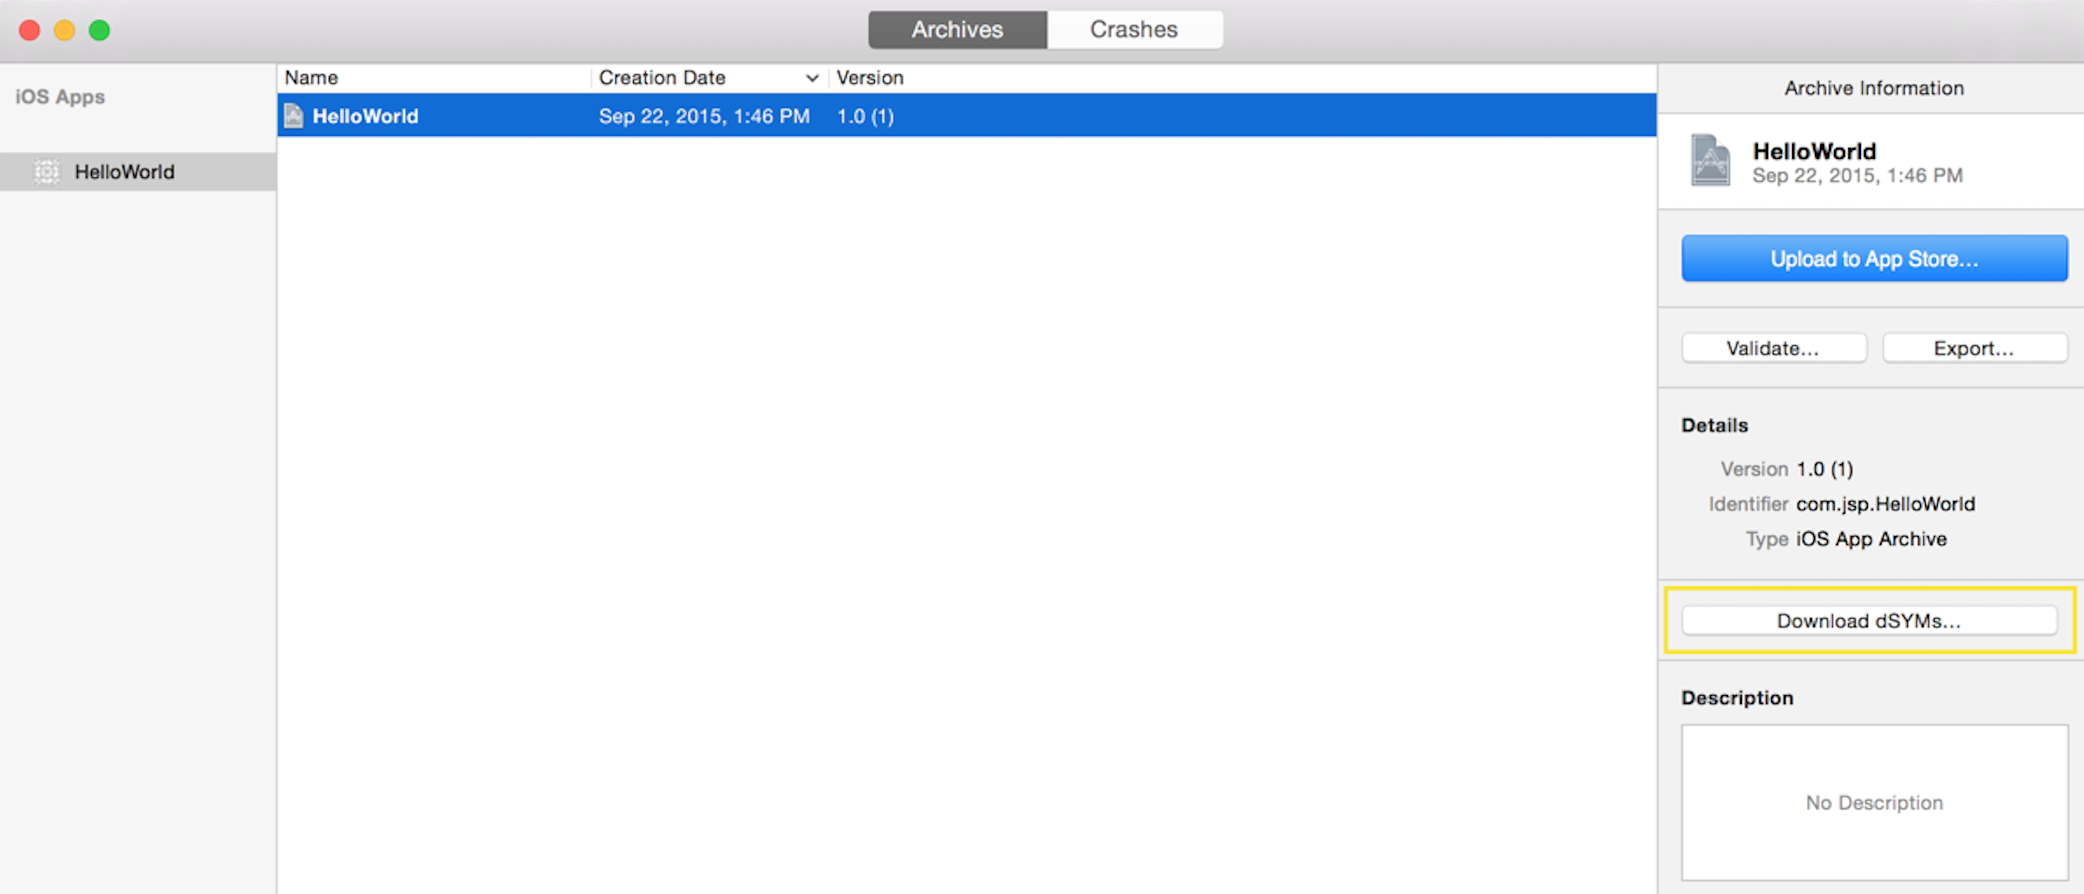This screenshot has height=894, width=2084.
Task: Zoom the window with green button
Action: click(99, 30)
